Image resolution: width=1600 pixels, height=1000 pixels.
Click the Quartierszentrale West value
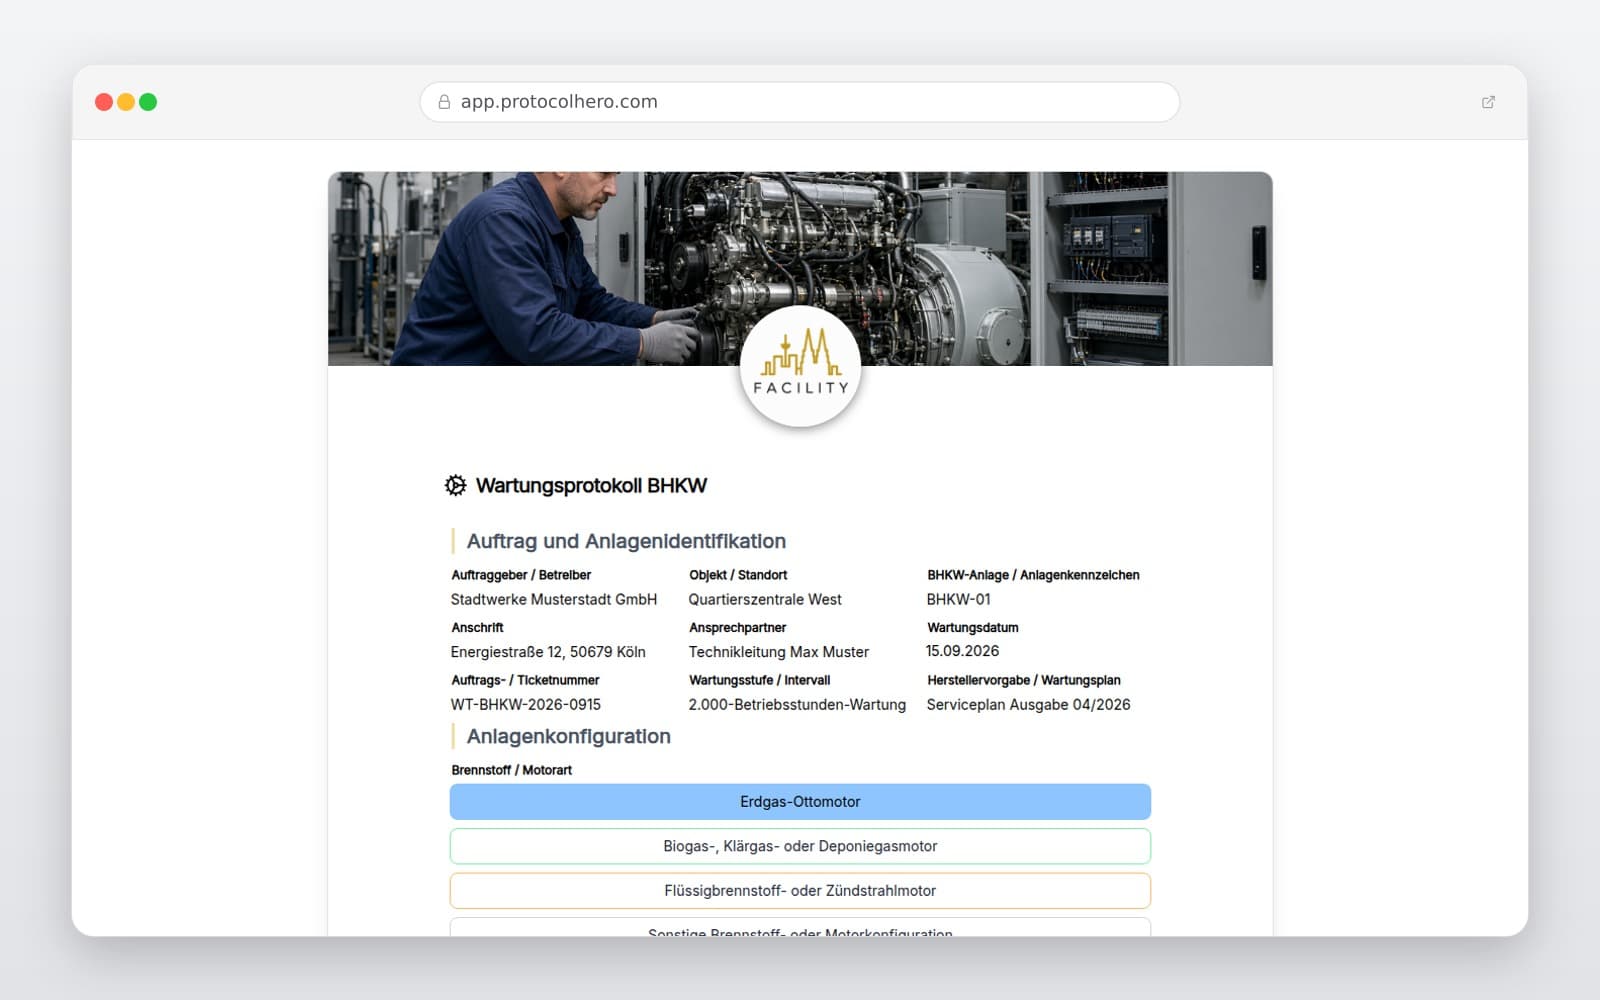765,600
